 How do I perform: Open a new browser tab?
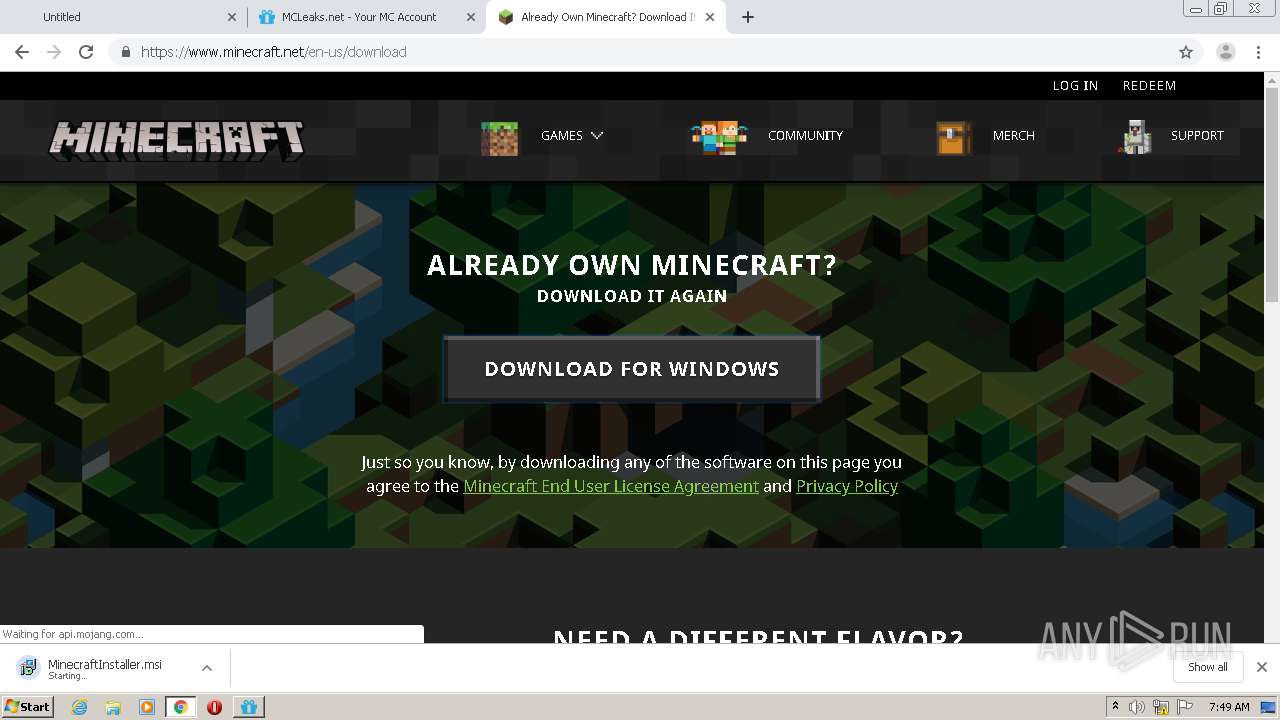coord(748,17)
